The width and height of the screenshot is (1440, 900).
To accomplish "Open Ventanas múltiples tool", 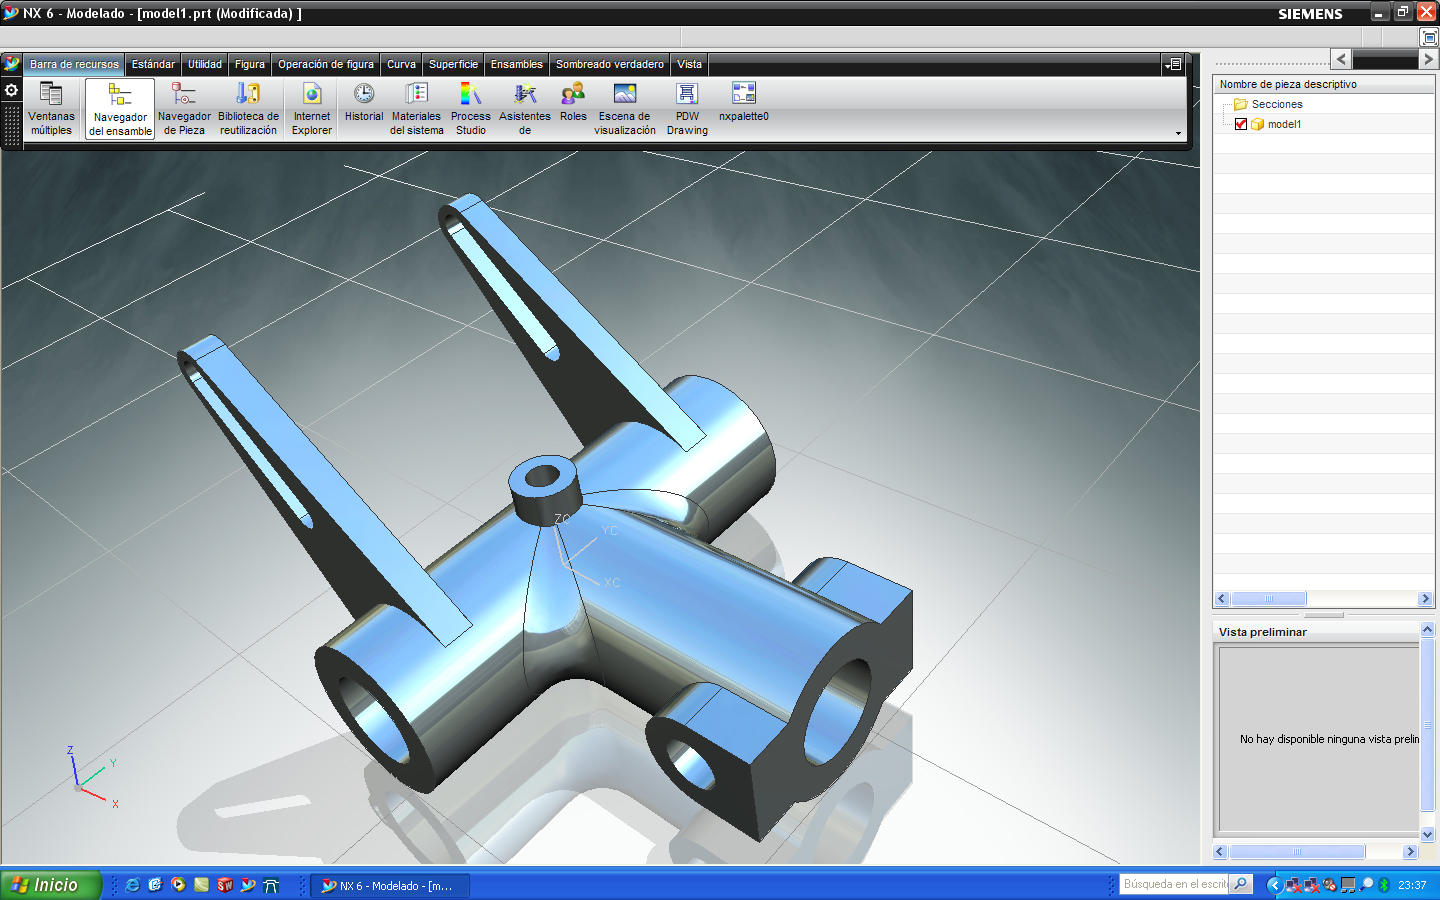I will [x=51, y=108].
